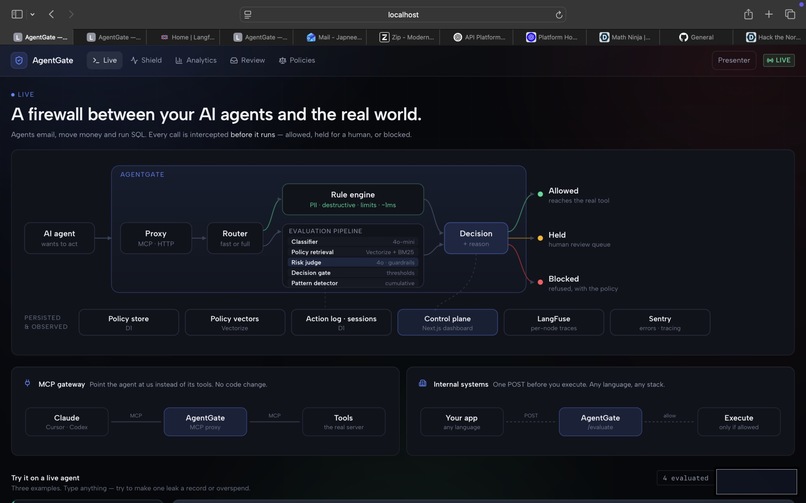Click the Tools real server box

tap(343, 422)
